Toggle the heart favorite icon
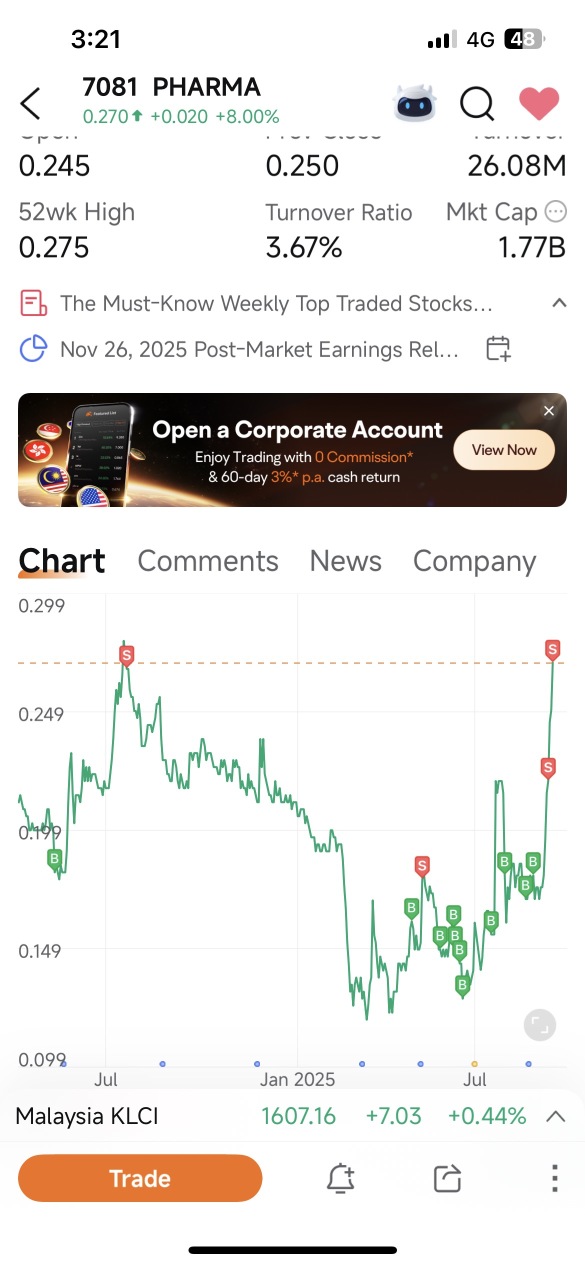 tap(539, 103)
